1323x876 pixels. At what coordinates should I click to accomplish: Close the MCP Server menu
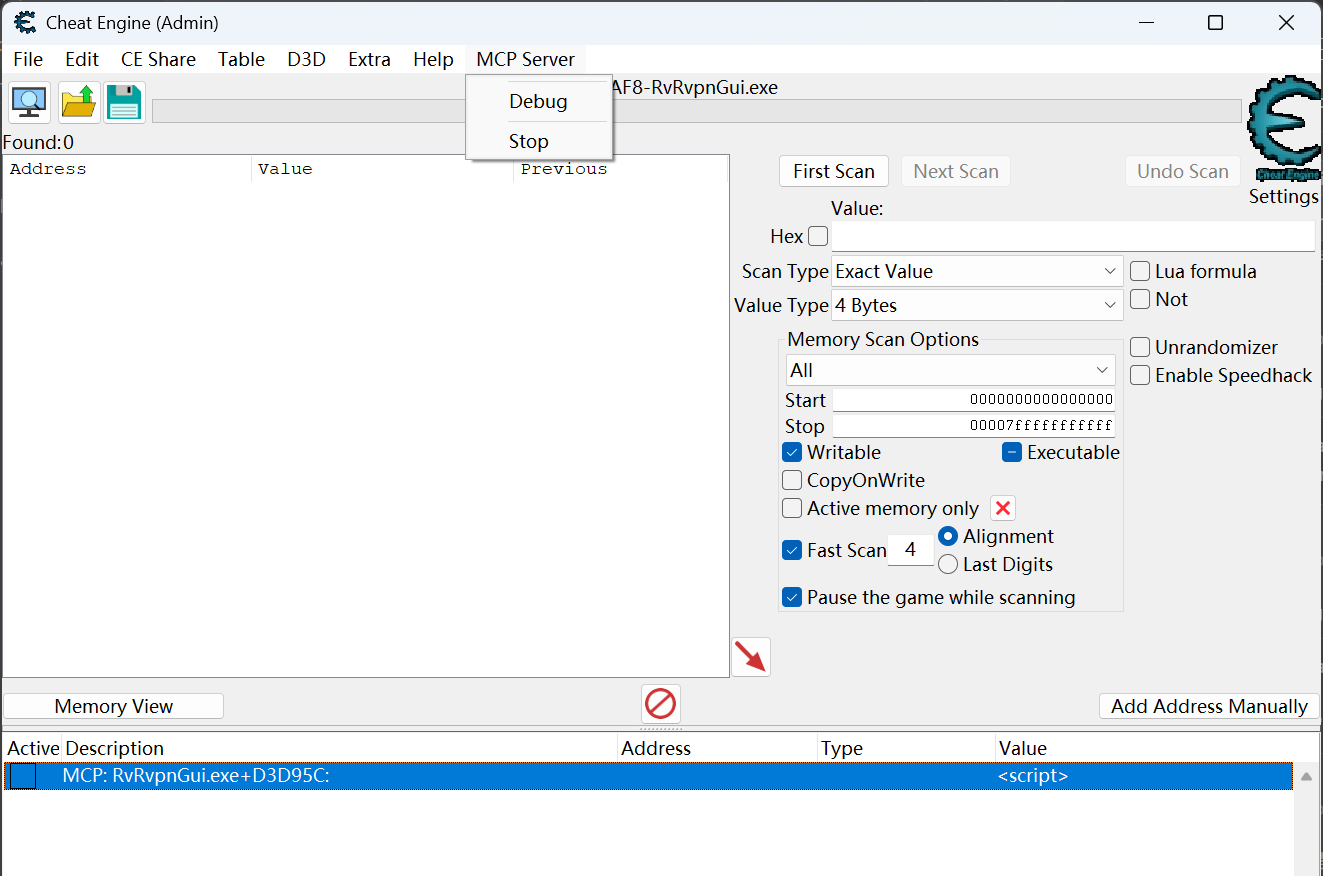click(x=526, y=59)
